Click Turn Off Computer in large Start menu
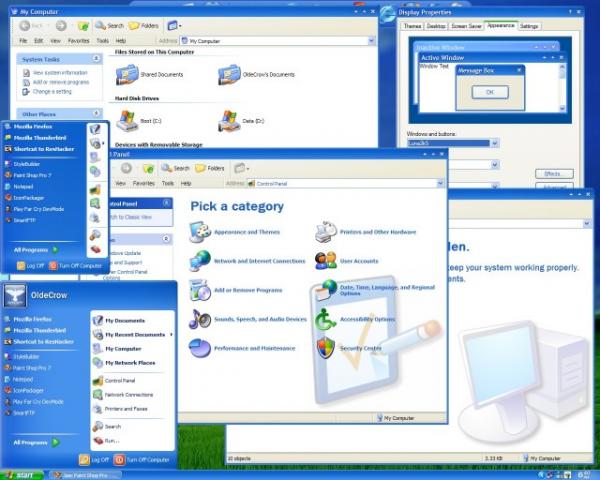600x480 pixels. click(x=142, y=460)
